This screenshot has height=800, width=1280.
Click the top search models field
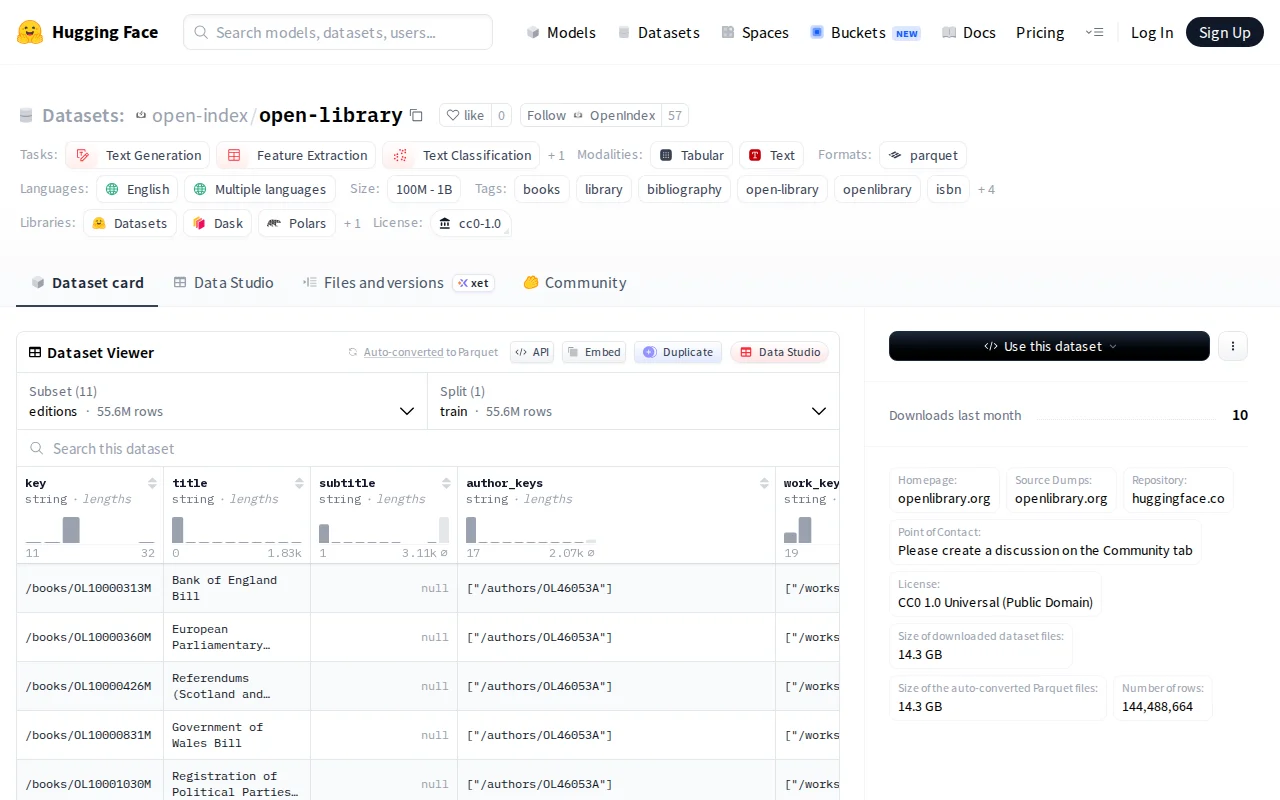click(x=338, y=32)
